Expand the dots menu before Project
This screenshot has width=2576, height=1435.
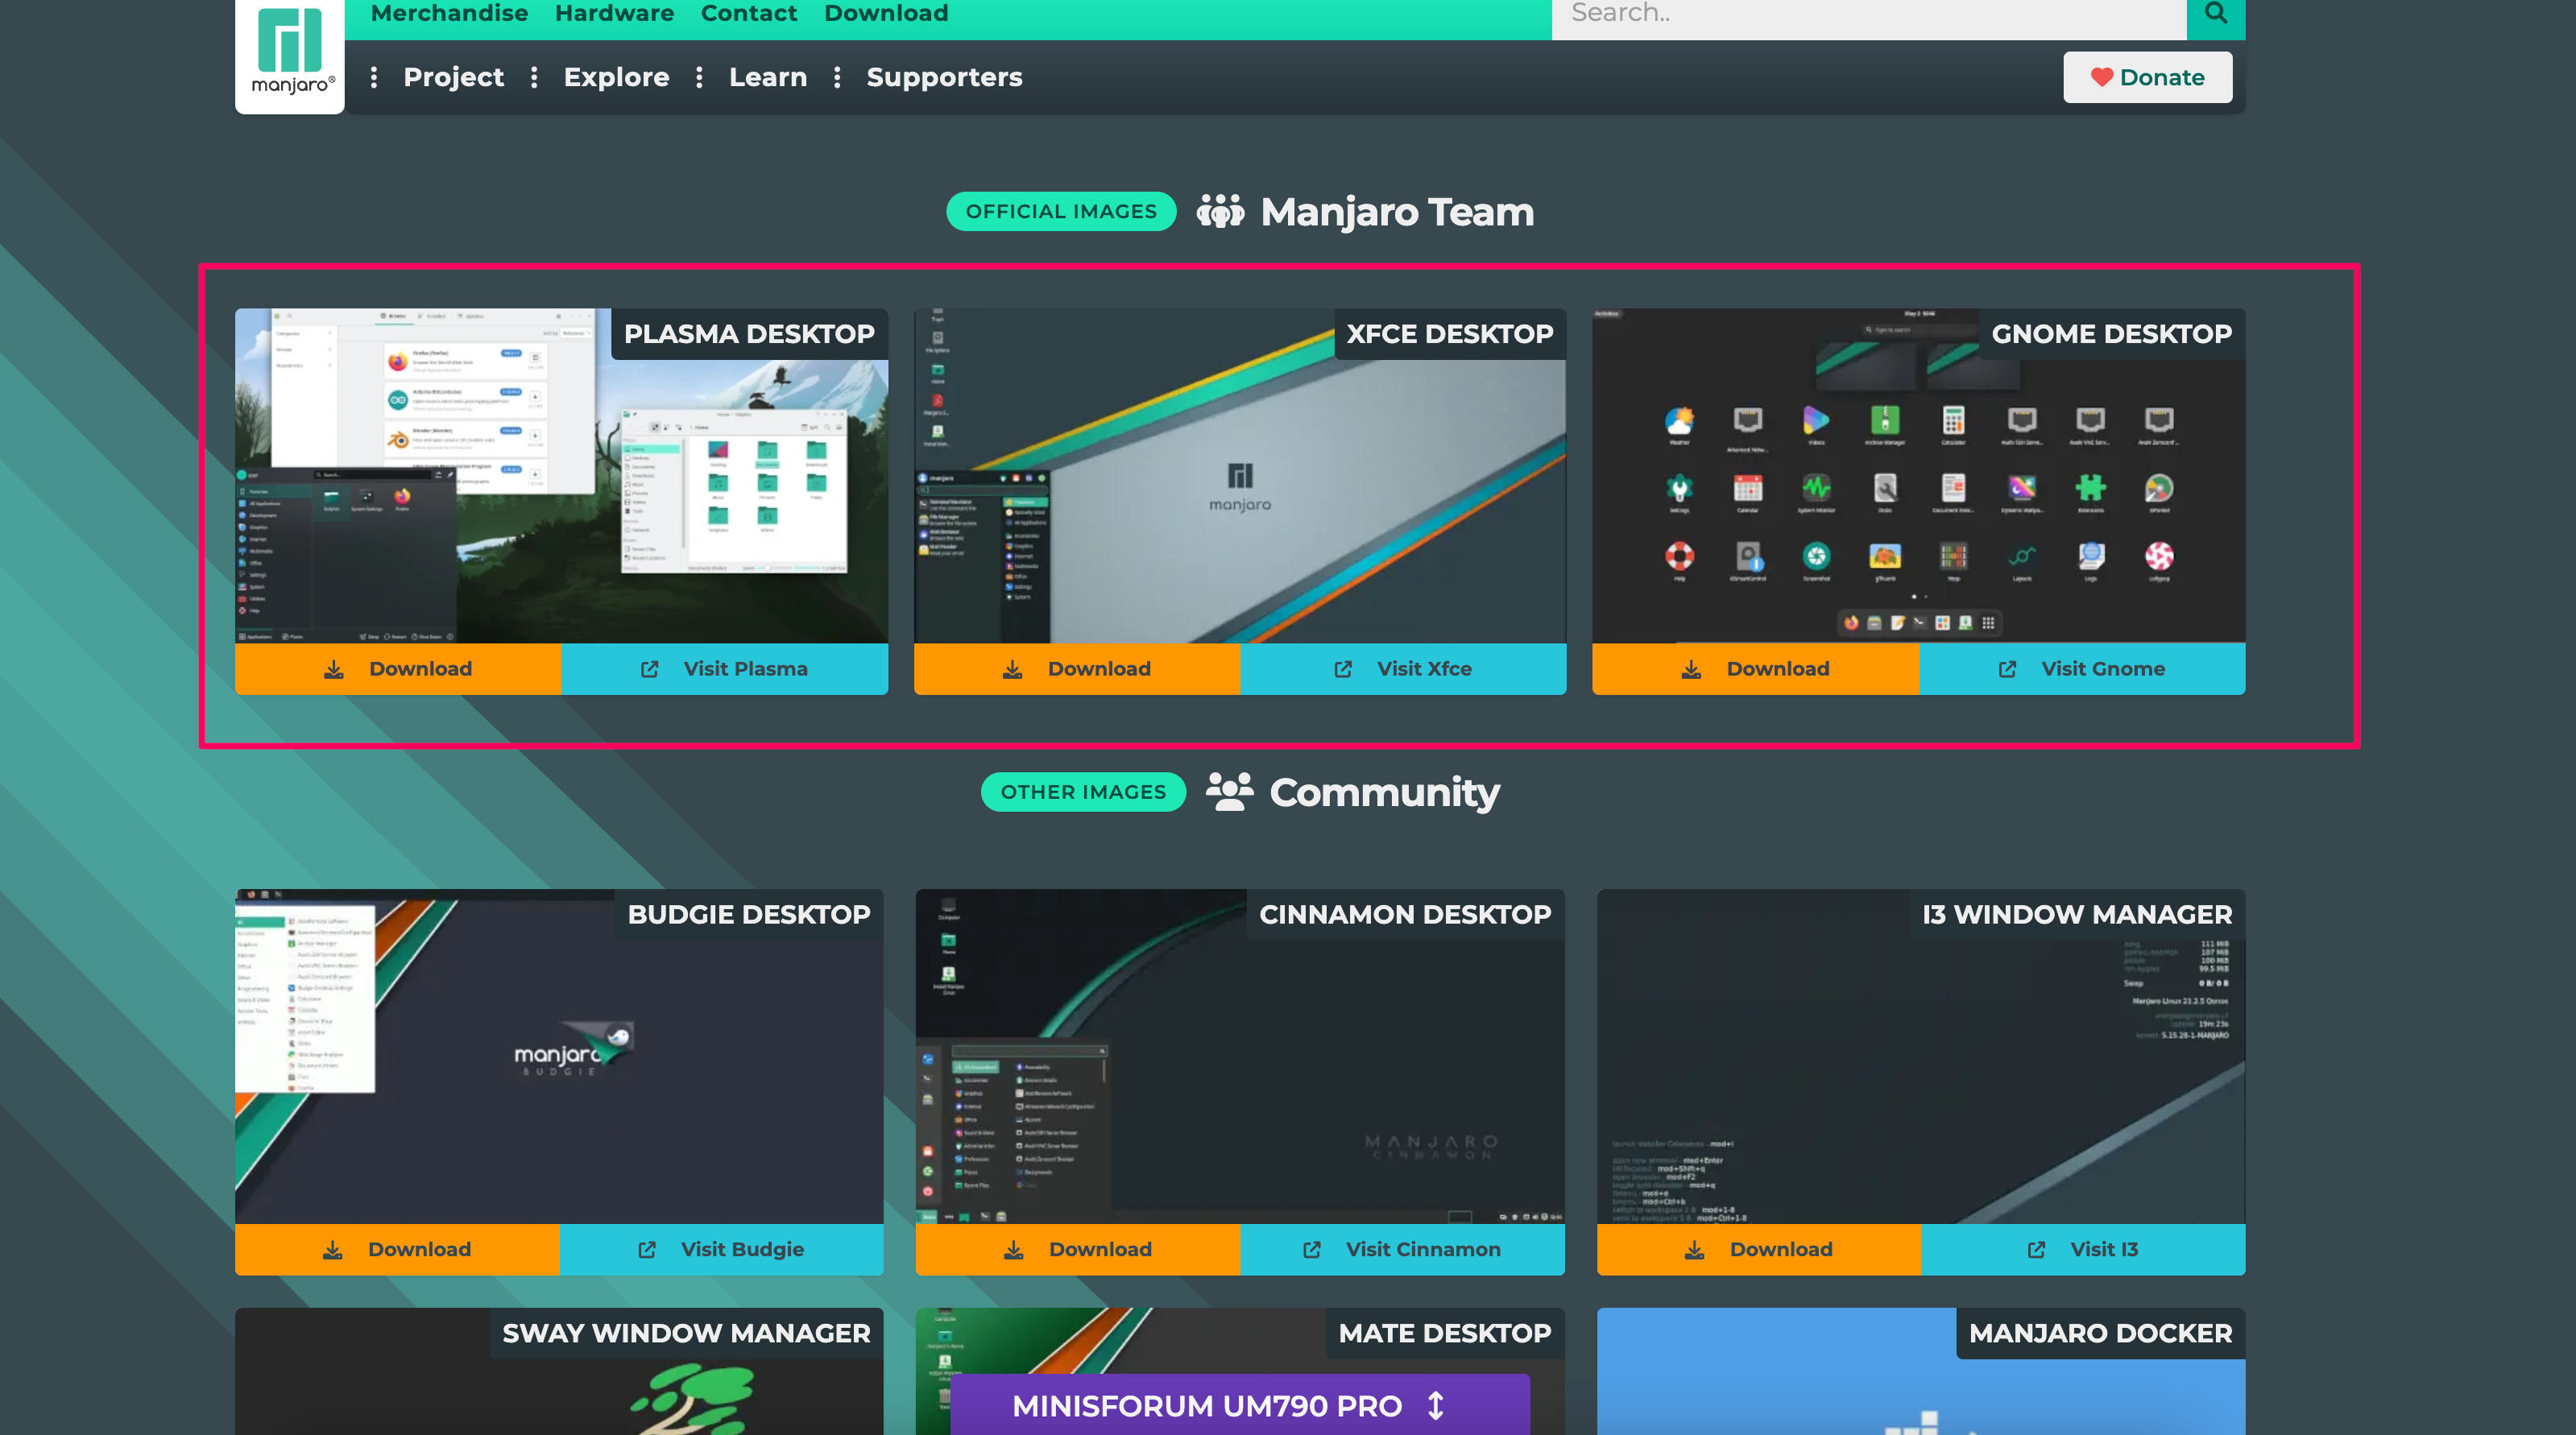coord(374,77)
